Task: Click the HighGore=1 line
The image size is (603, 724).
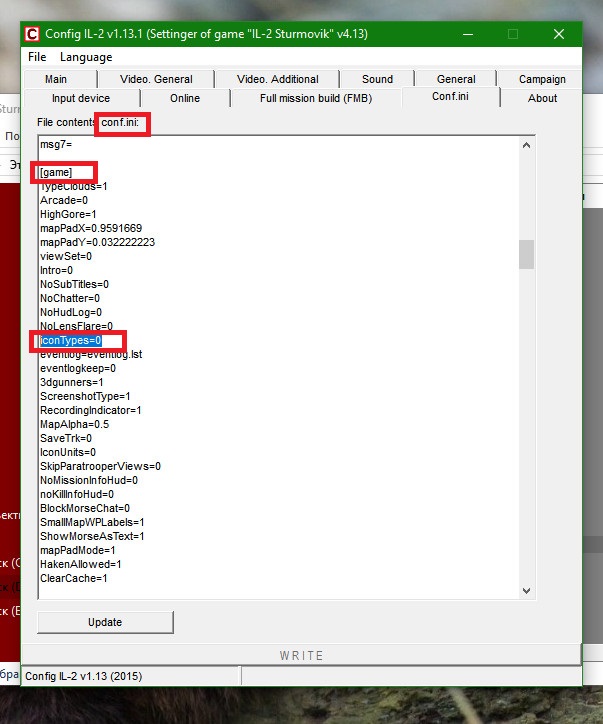Action: [68, 214]
